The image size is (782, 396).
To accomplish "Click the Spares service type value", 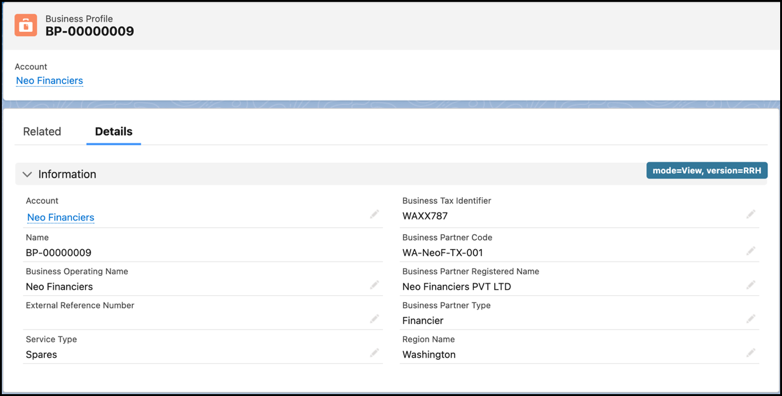I will coord(41,355).
